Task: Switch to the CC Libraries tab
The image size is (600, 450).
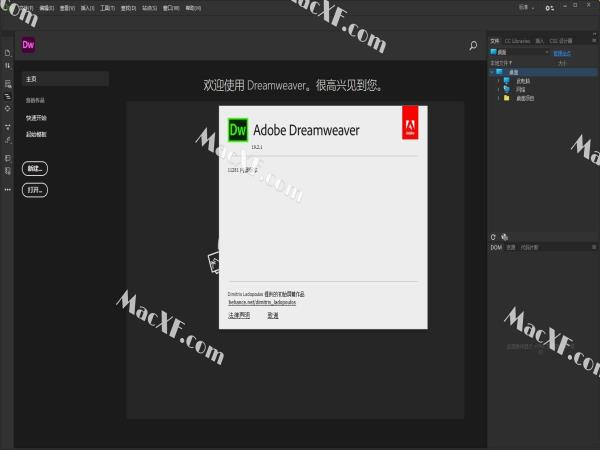Action: point(517,41)
